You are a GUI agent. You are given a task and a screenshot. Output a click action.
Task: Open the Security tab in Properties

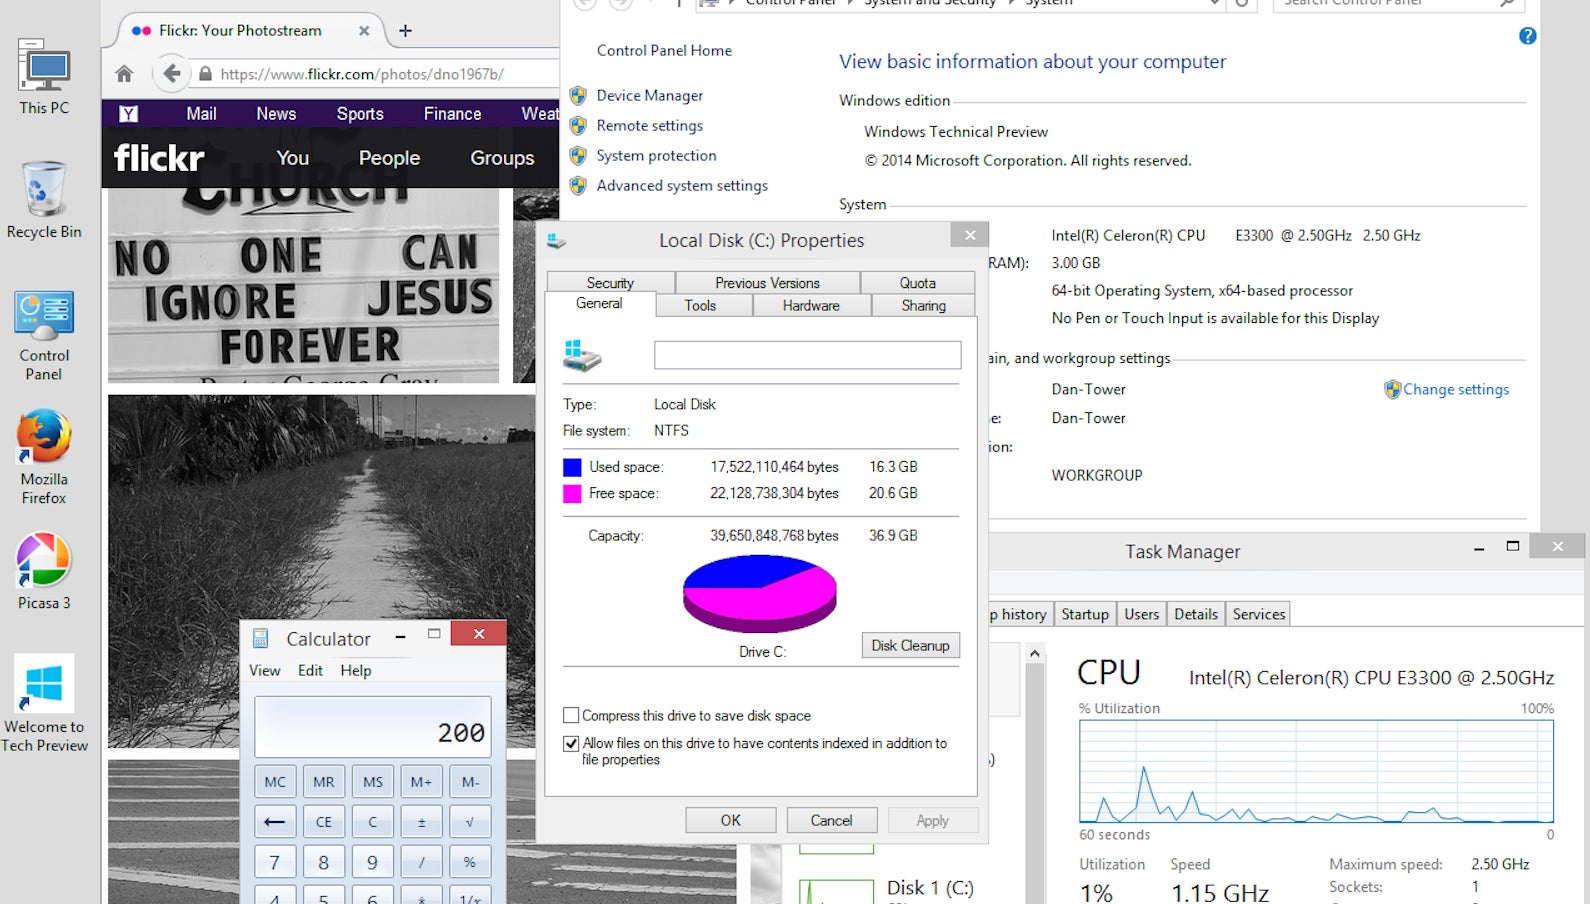click(610, 283)
